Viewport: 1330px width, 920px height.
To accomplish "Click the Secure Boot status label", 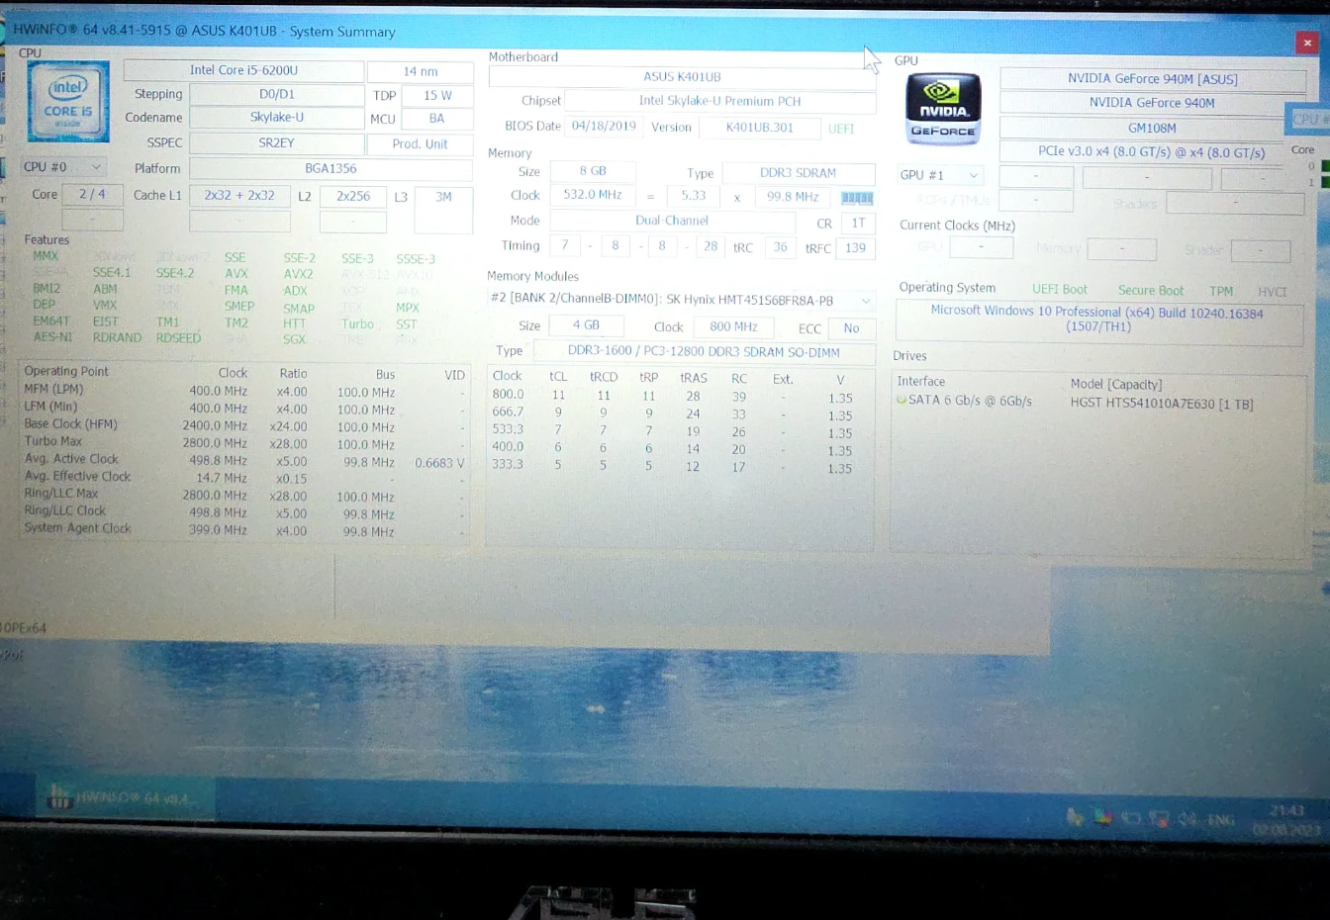I will pos(1150,291).
